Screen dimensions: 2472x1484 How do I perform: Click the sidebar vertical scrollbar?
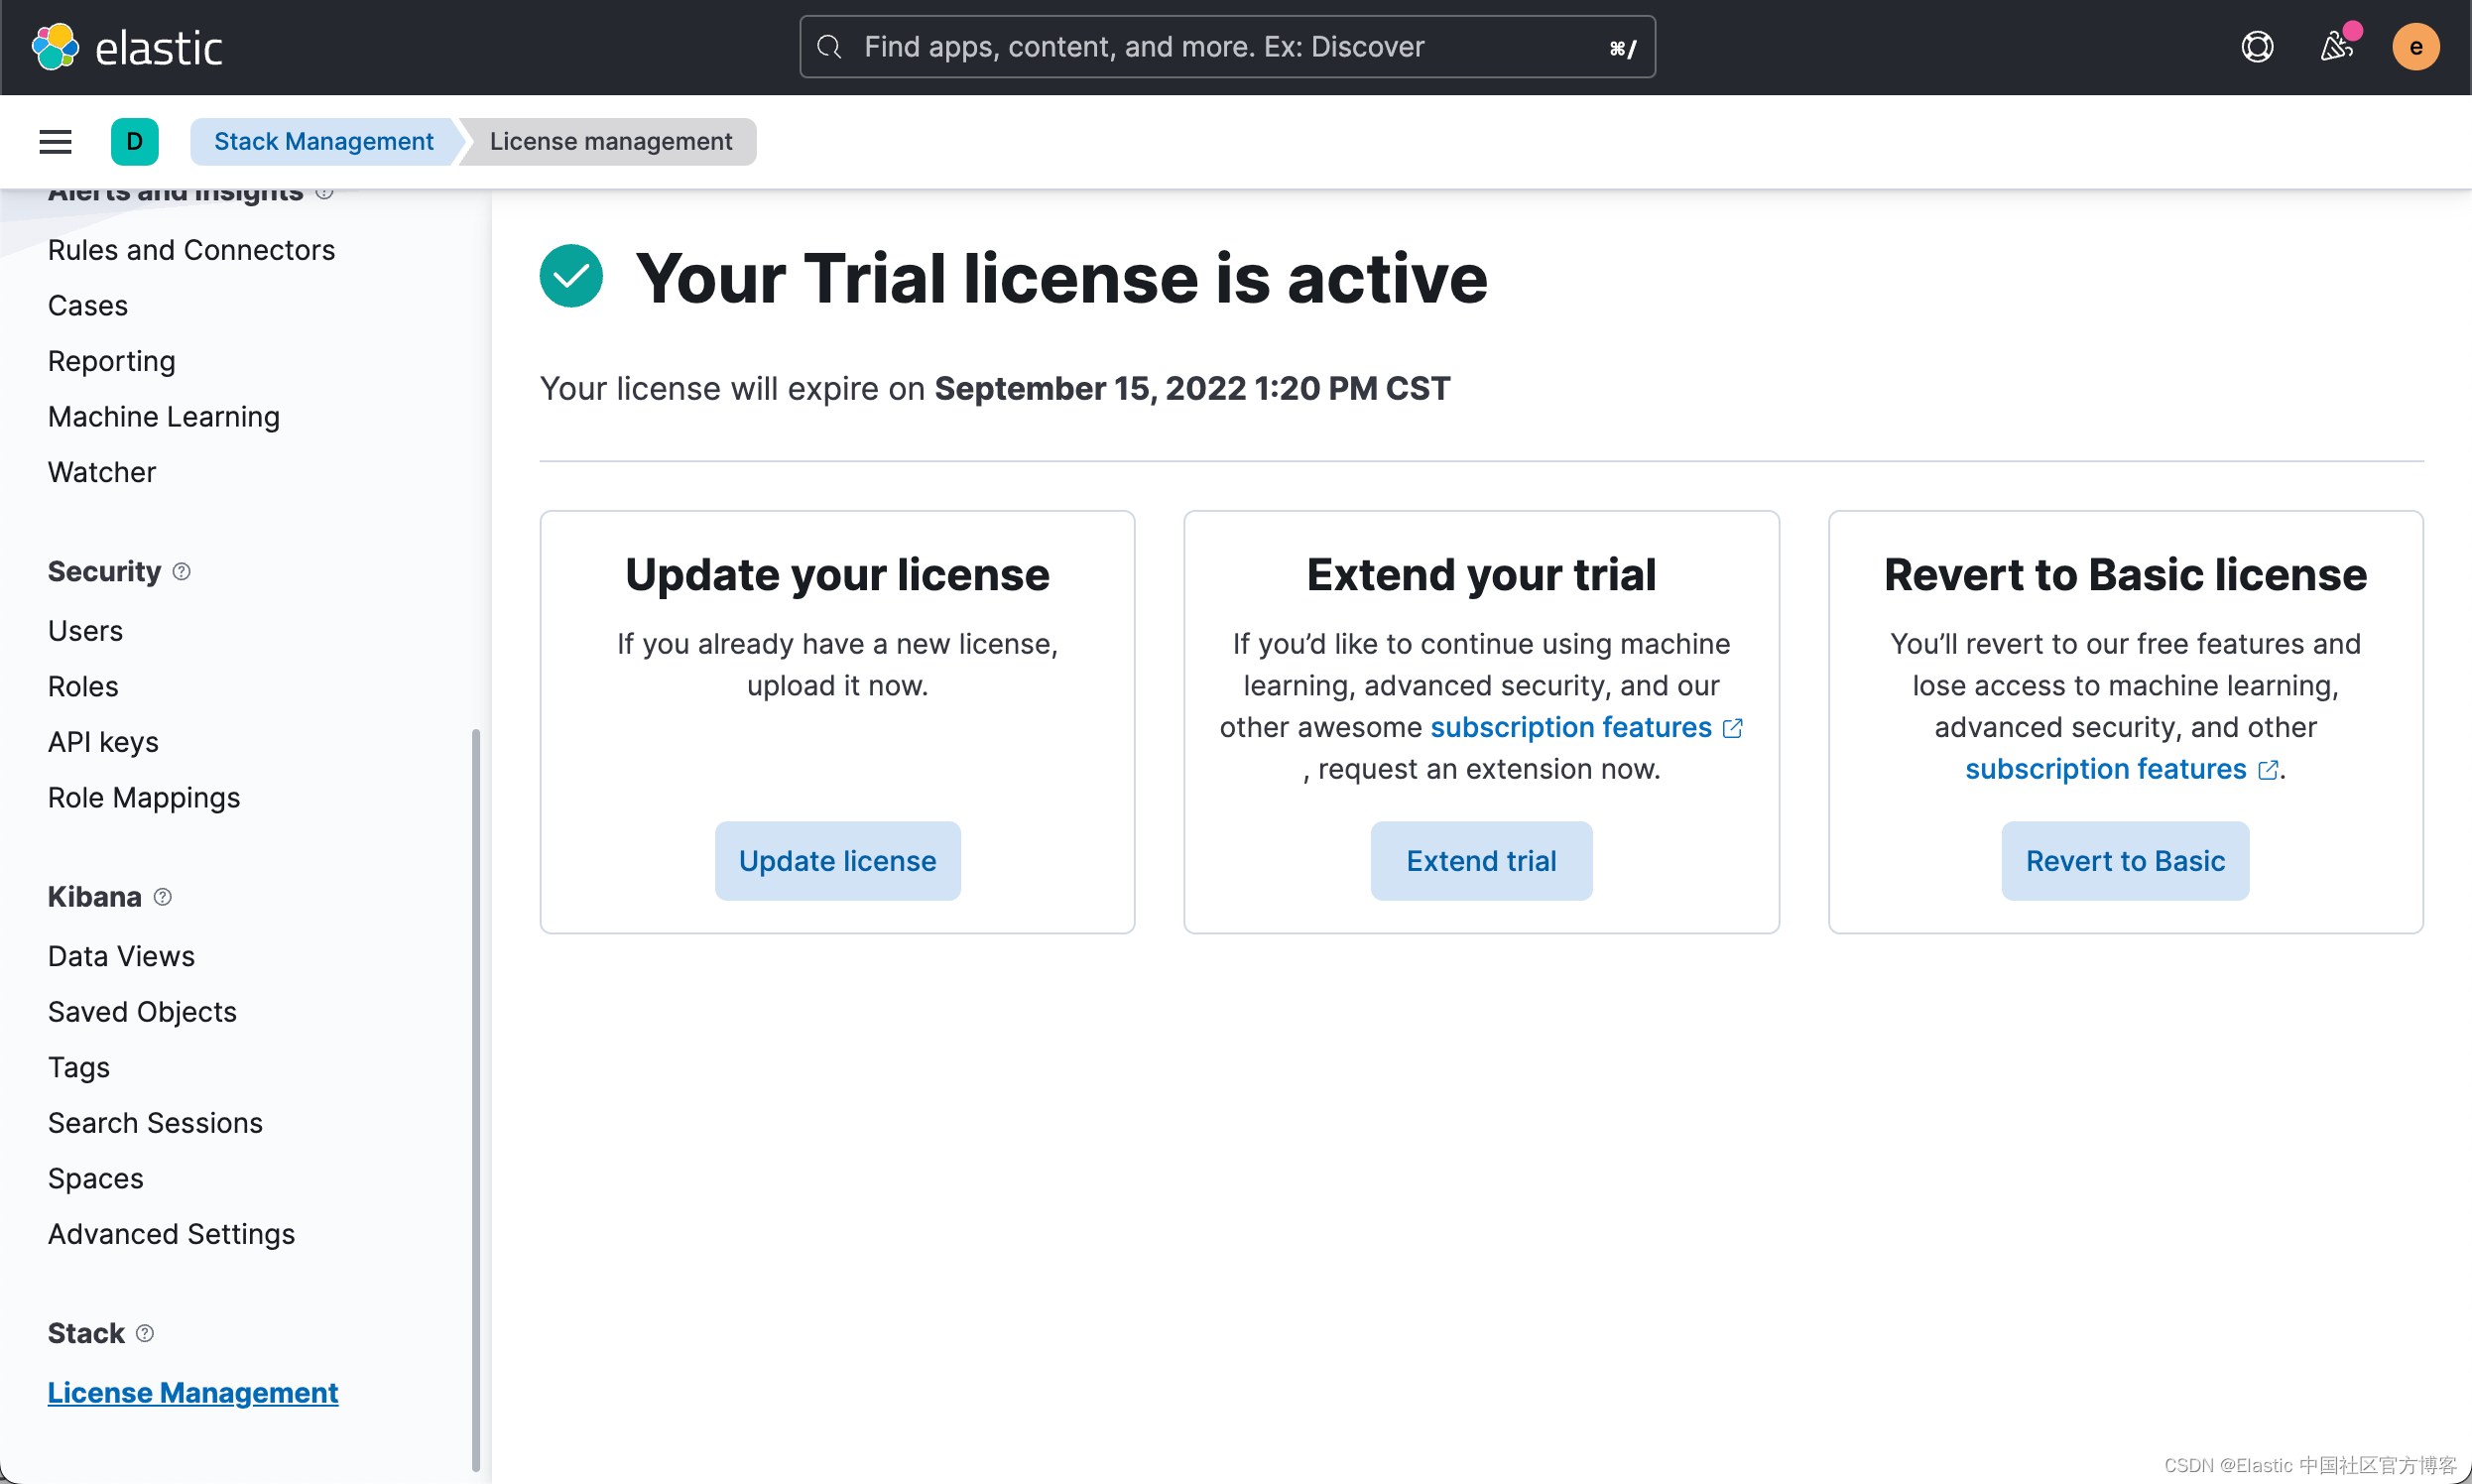[x=476, y=1100]
